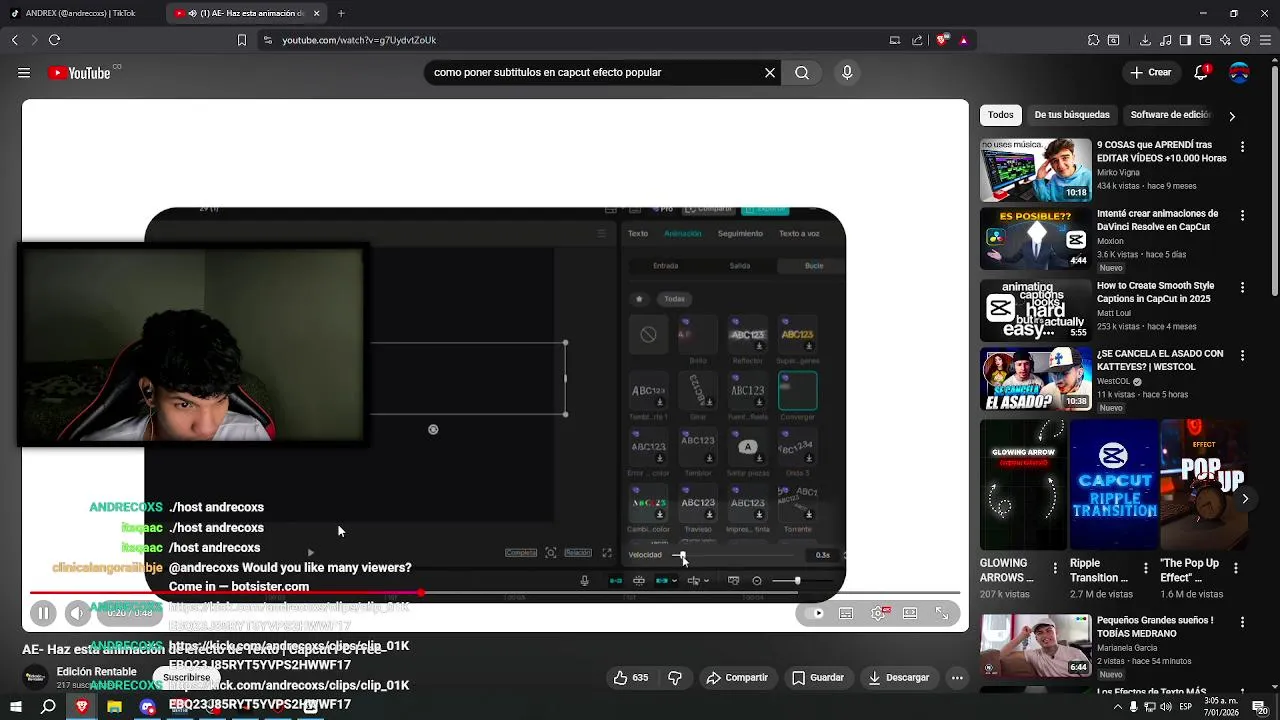Open the account avatar menu
Image resolution: width=1280 pixels, height=720 pixels.
(1239, 72)
